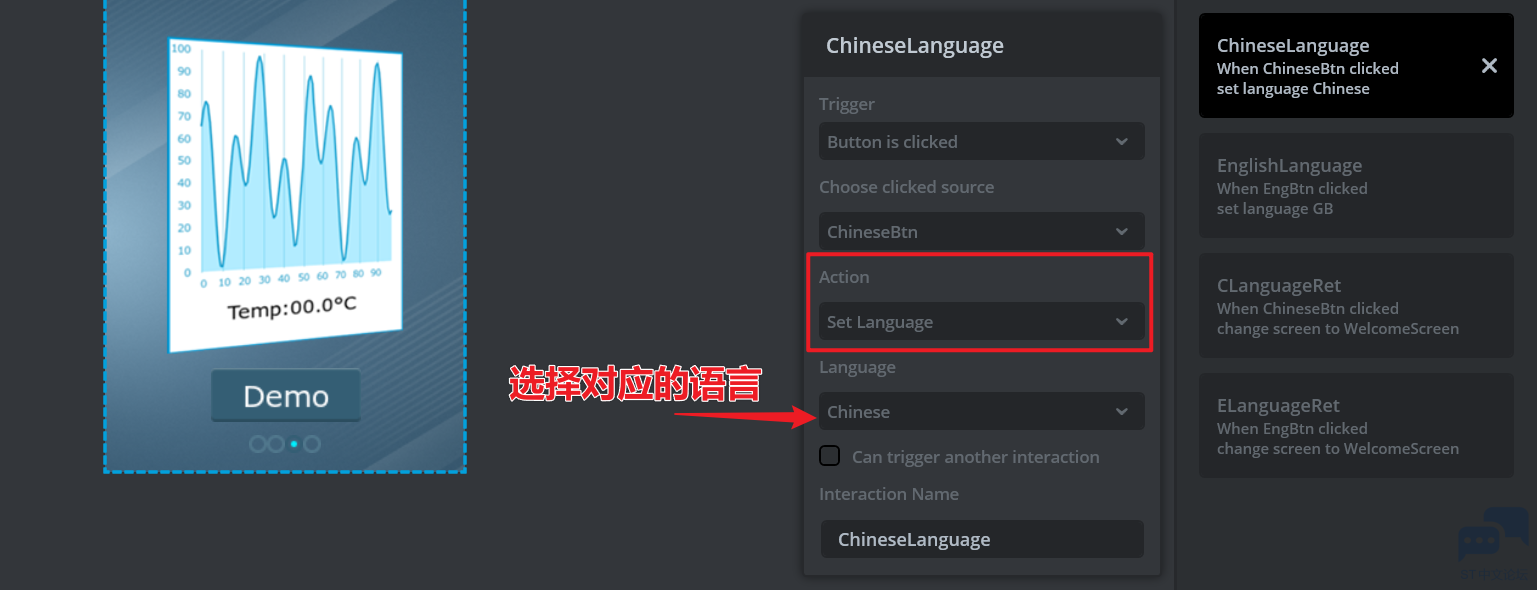Select the EnglishLanguage interaction item

[x=1356, y=186]
